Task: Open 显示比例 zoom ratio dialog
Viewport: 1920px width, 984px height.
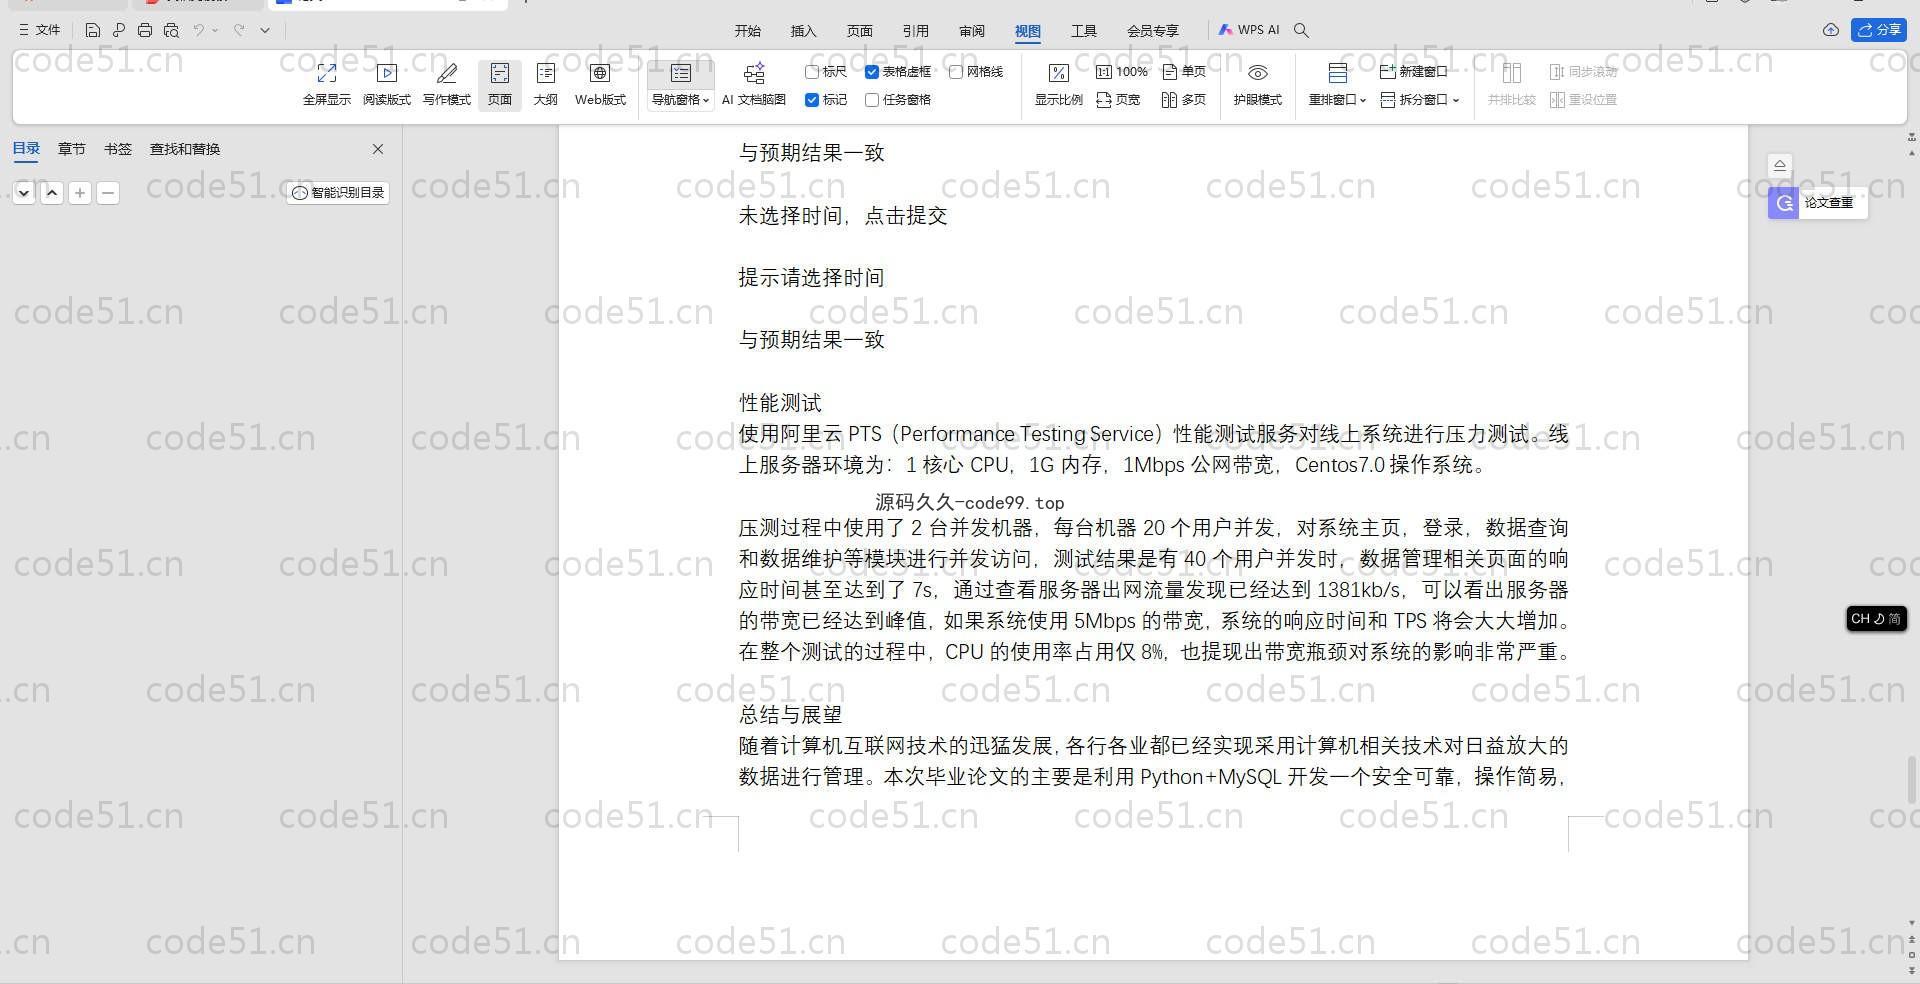Action: tap(1058, 85)
